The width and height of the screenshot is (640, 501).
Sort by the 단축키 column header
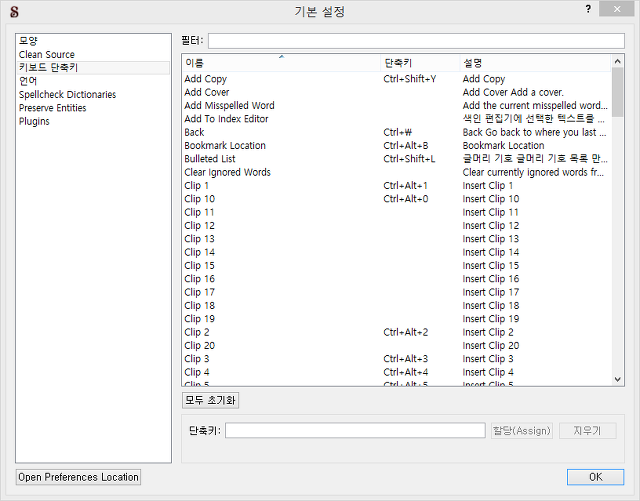(420, 63)
